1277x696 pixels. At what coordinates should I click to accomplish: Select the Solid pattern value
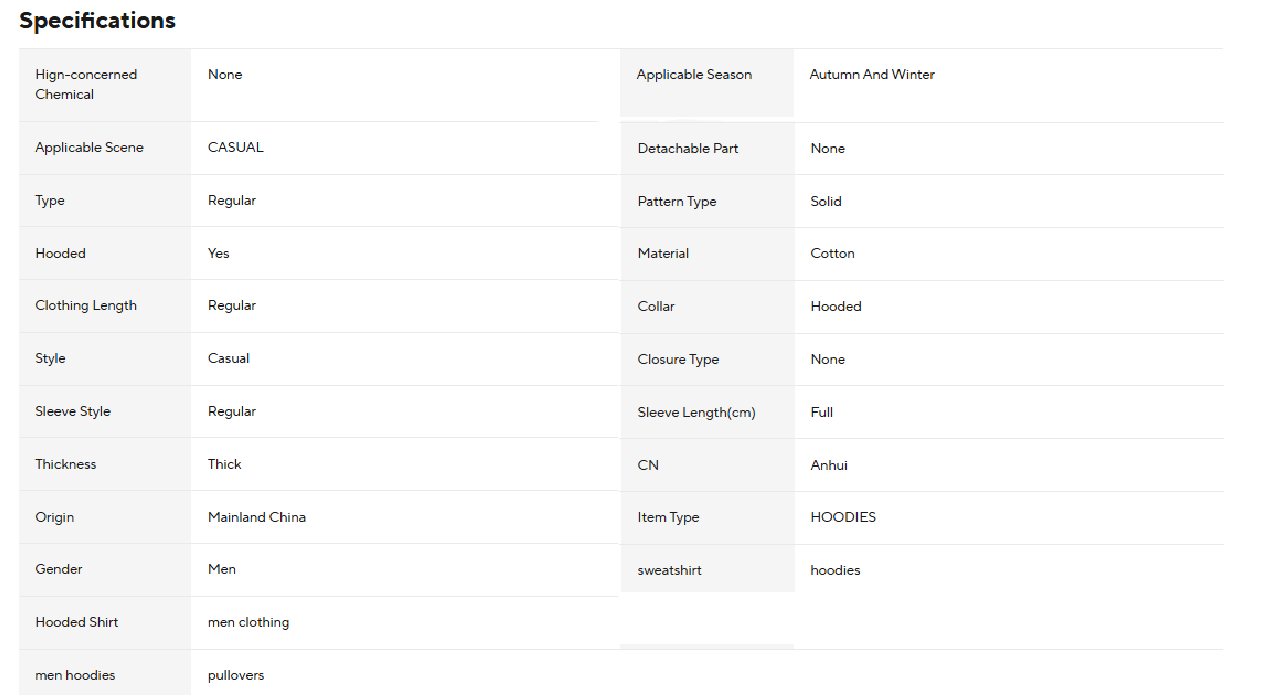tap(826, 202)
